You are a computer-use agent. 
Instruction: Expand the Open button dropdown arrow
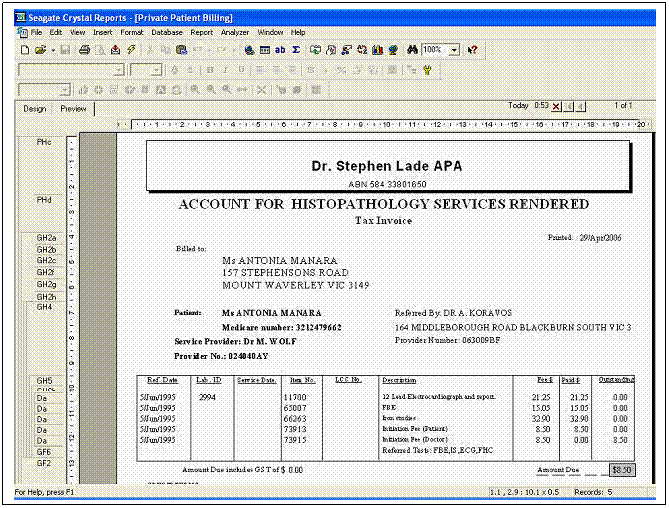pyautogui.click(x=53, y=50)
